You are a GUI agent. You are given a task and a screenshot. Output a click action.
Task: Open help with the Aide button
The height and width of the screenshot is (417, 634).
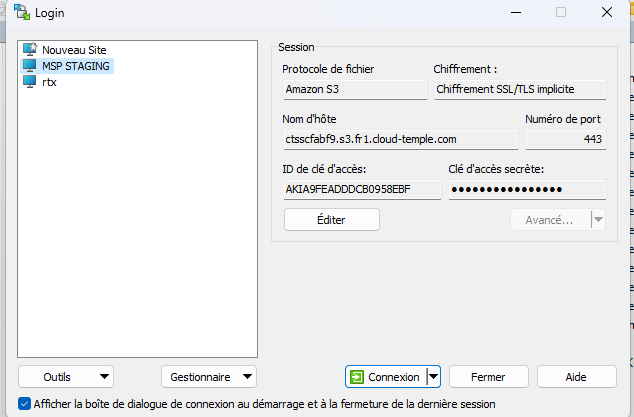pyautogui.click(x=576, y=377)
